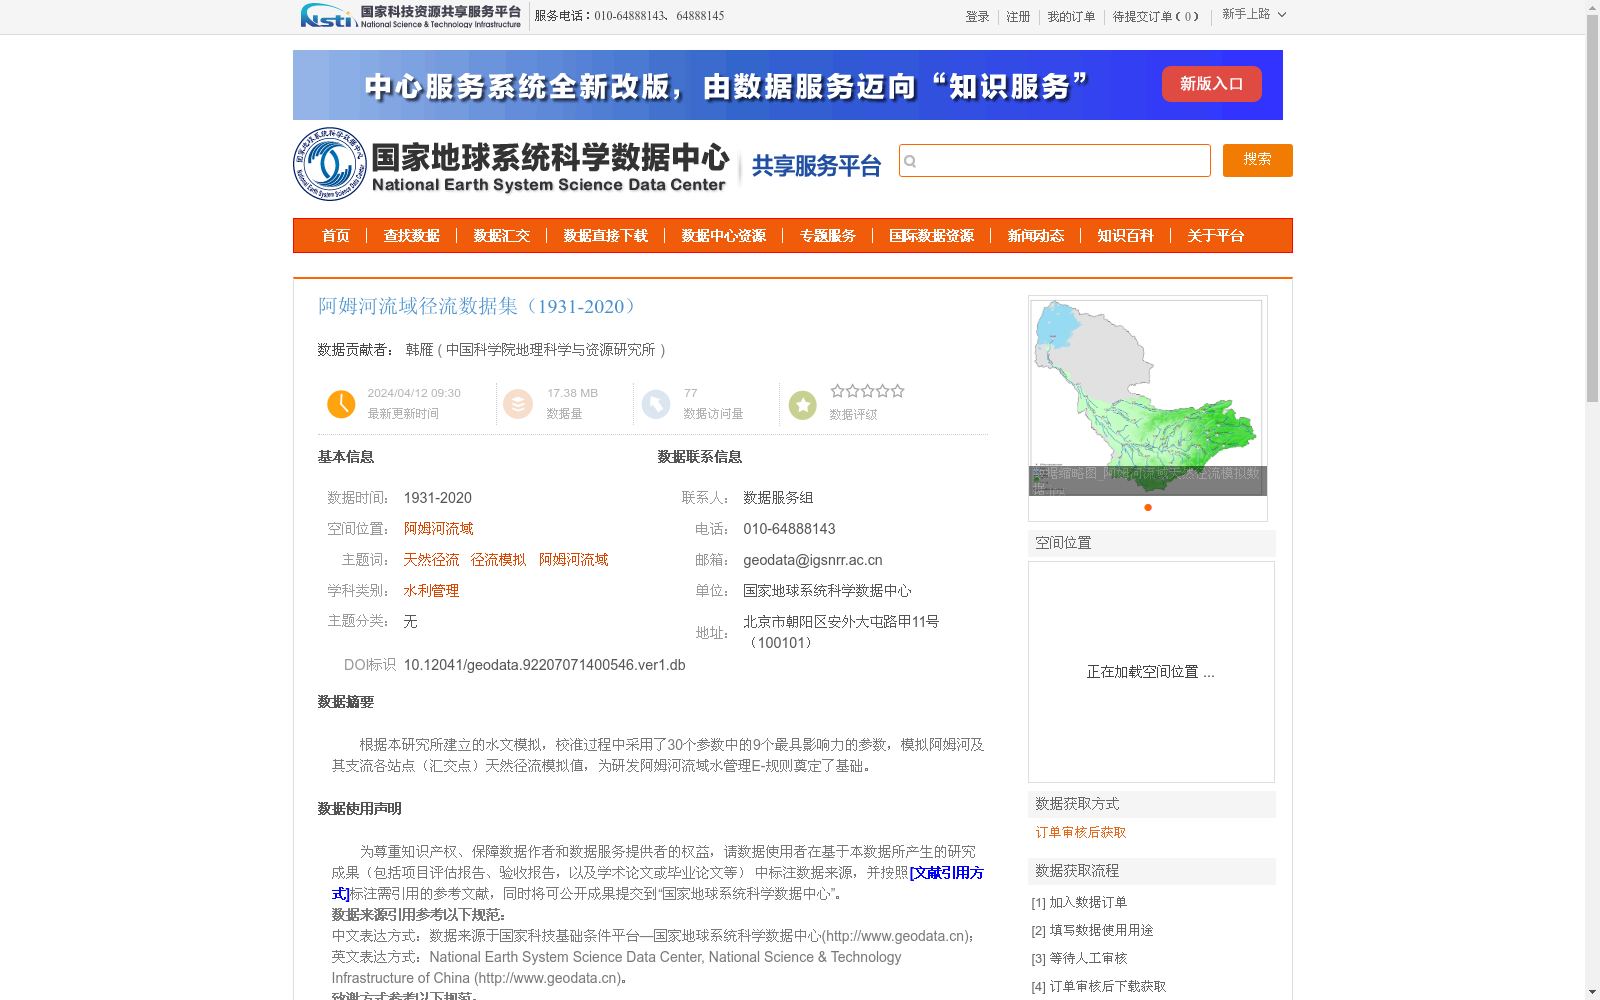The width and height of the screenshot is (1600, 1000).
Task: Rate the dataset using the five stars
Action: [867, 391]
